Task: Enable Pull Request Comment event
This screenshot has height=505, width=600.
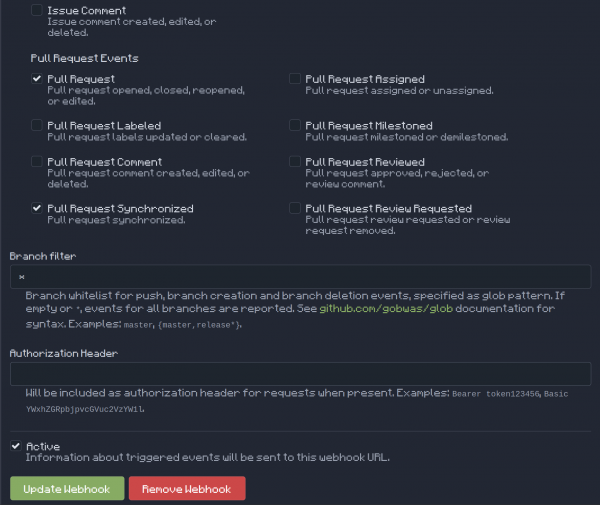Action: (37, 161)
